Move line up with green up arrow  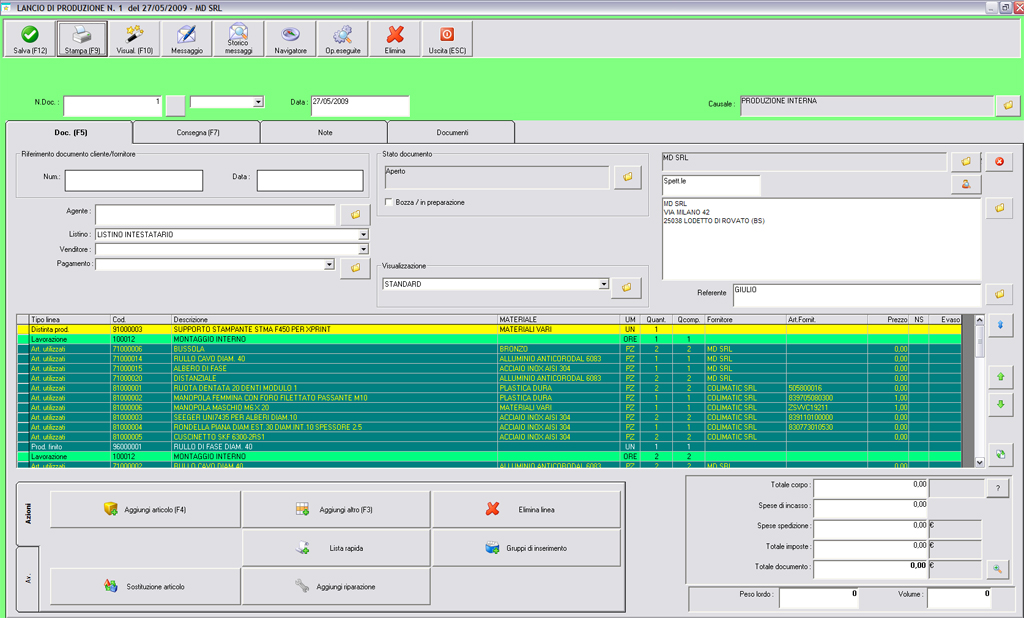1000,376
